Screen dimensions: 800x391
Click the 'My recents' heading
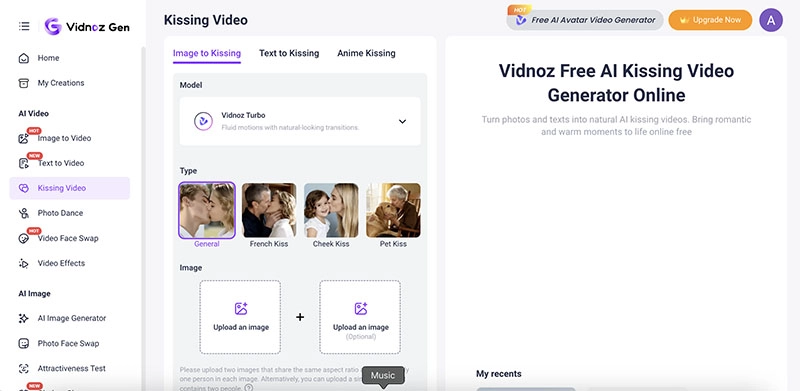tap(498, 374)
